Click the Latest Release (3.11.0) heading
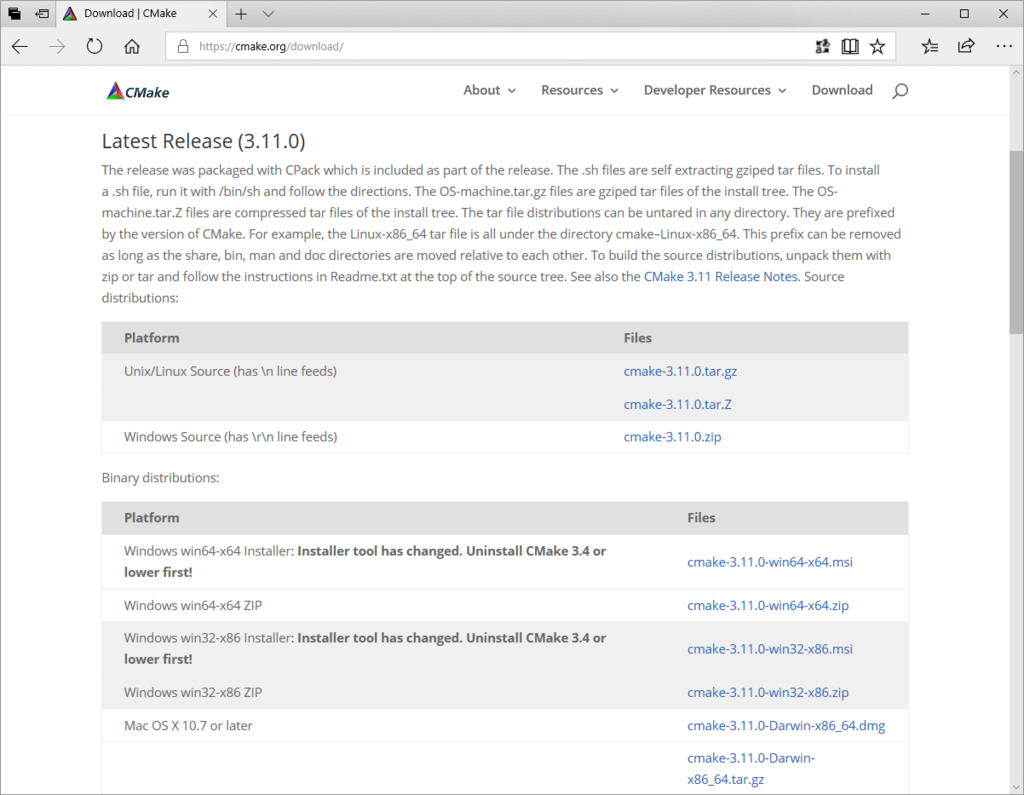The width and height of the screenshot is (1024, 795). [203, 141]
